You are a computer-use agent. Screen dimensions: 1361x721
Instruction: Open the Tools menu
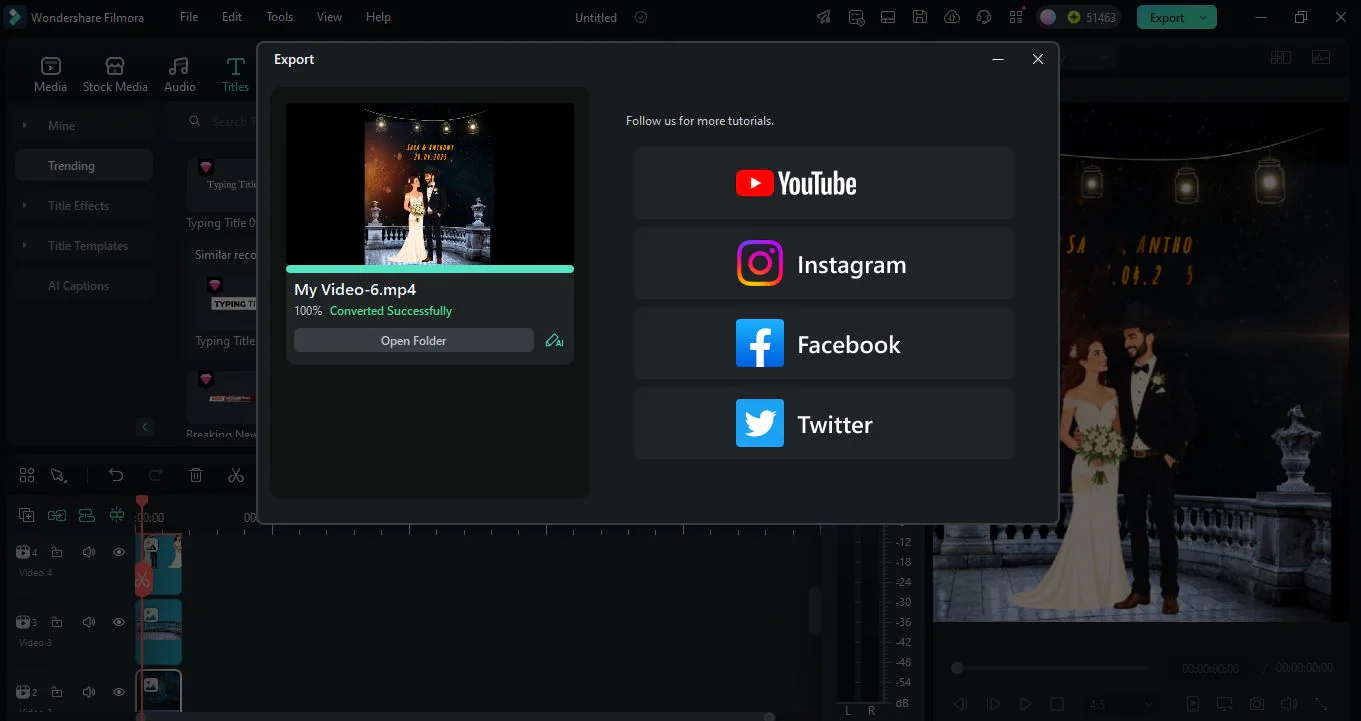[280, 17]
